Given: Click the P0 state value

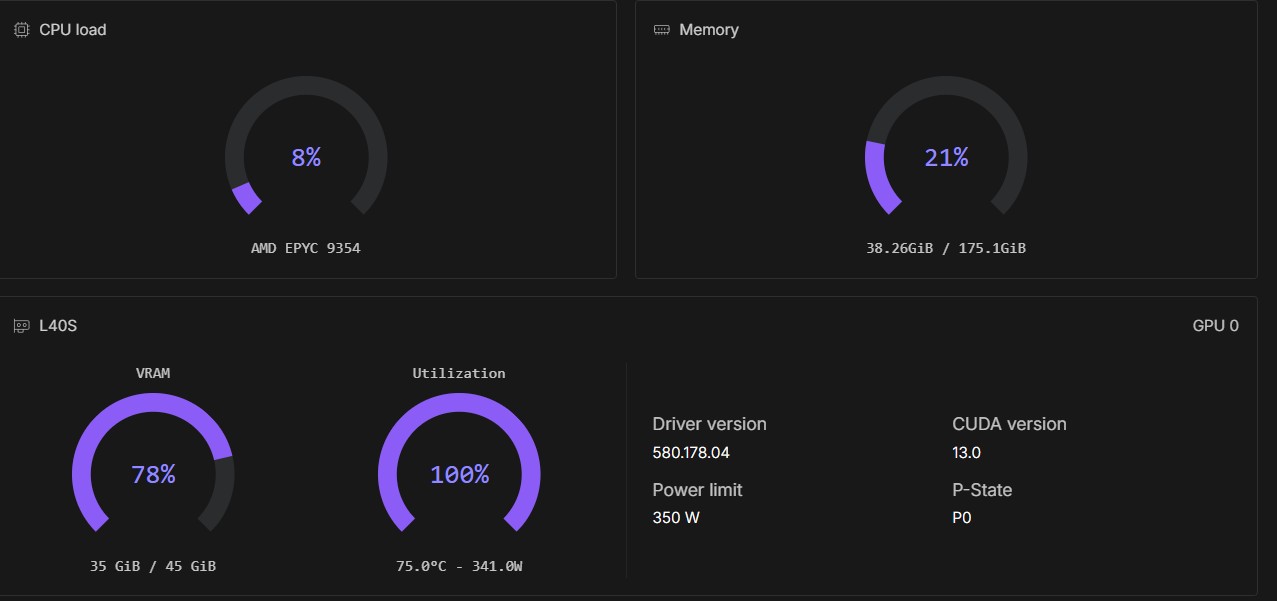Looking at the screenshot, I should click(x=962, y=518).
